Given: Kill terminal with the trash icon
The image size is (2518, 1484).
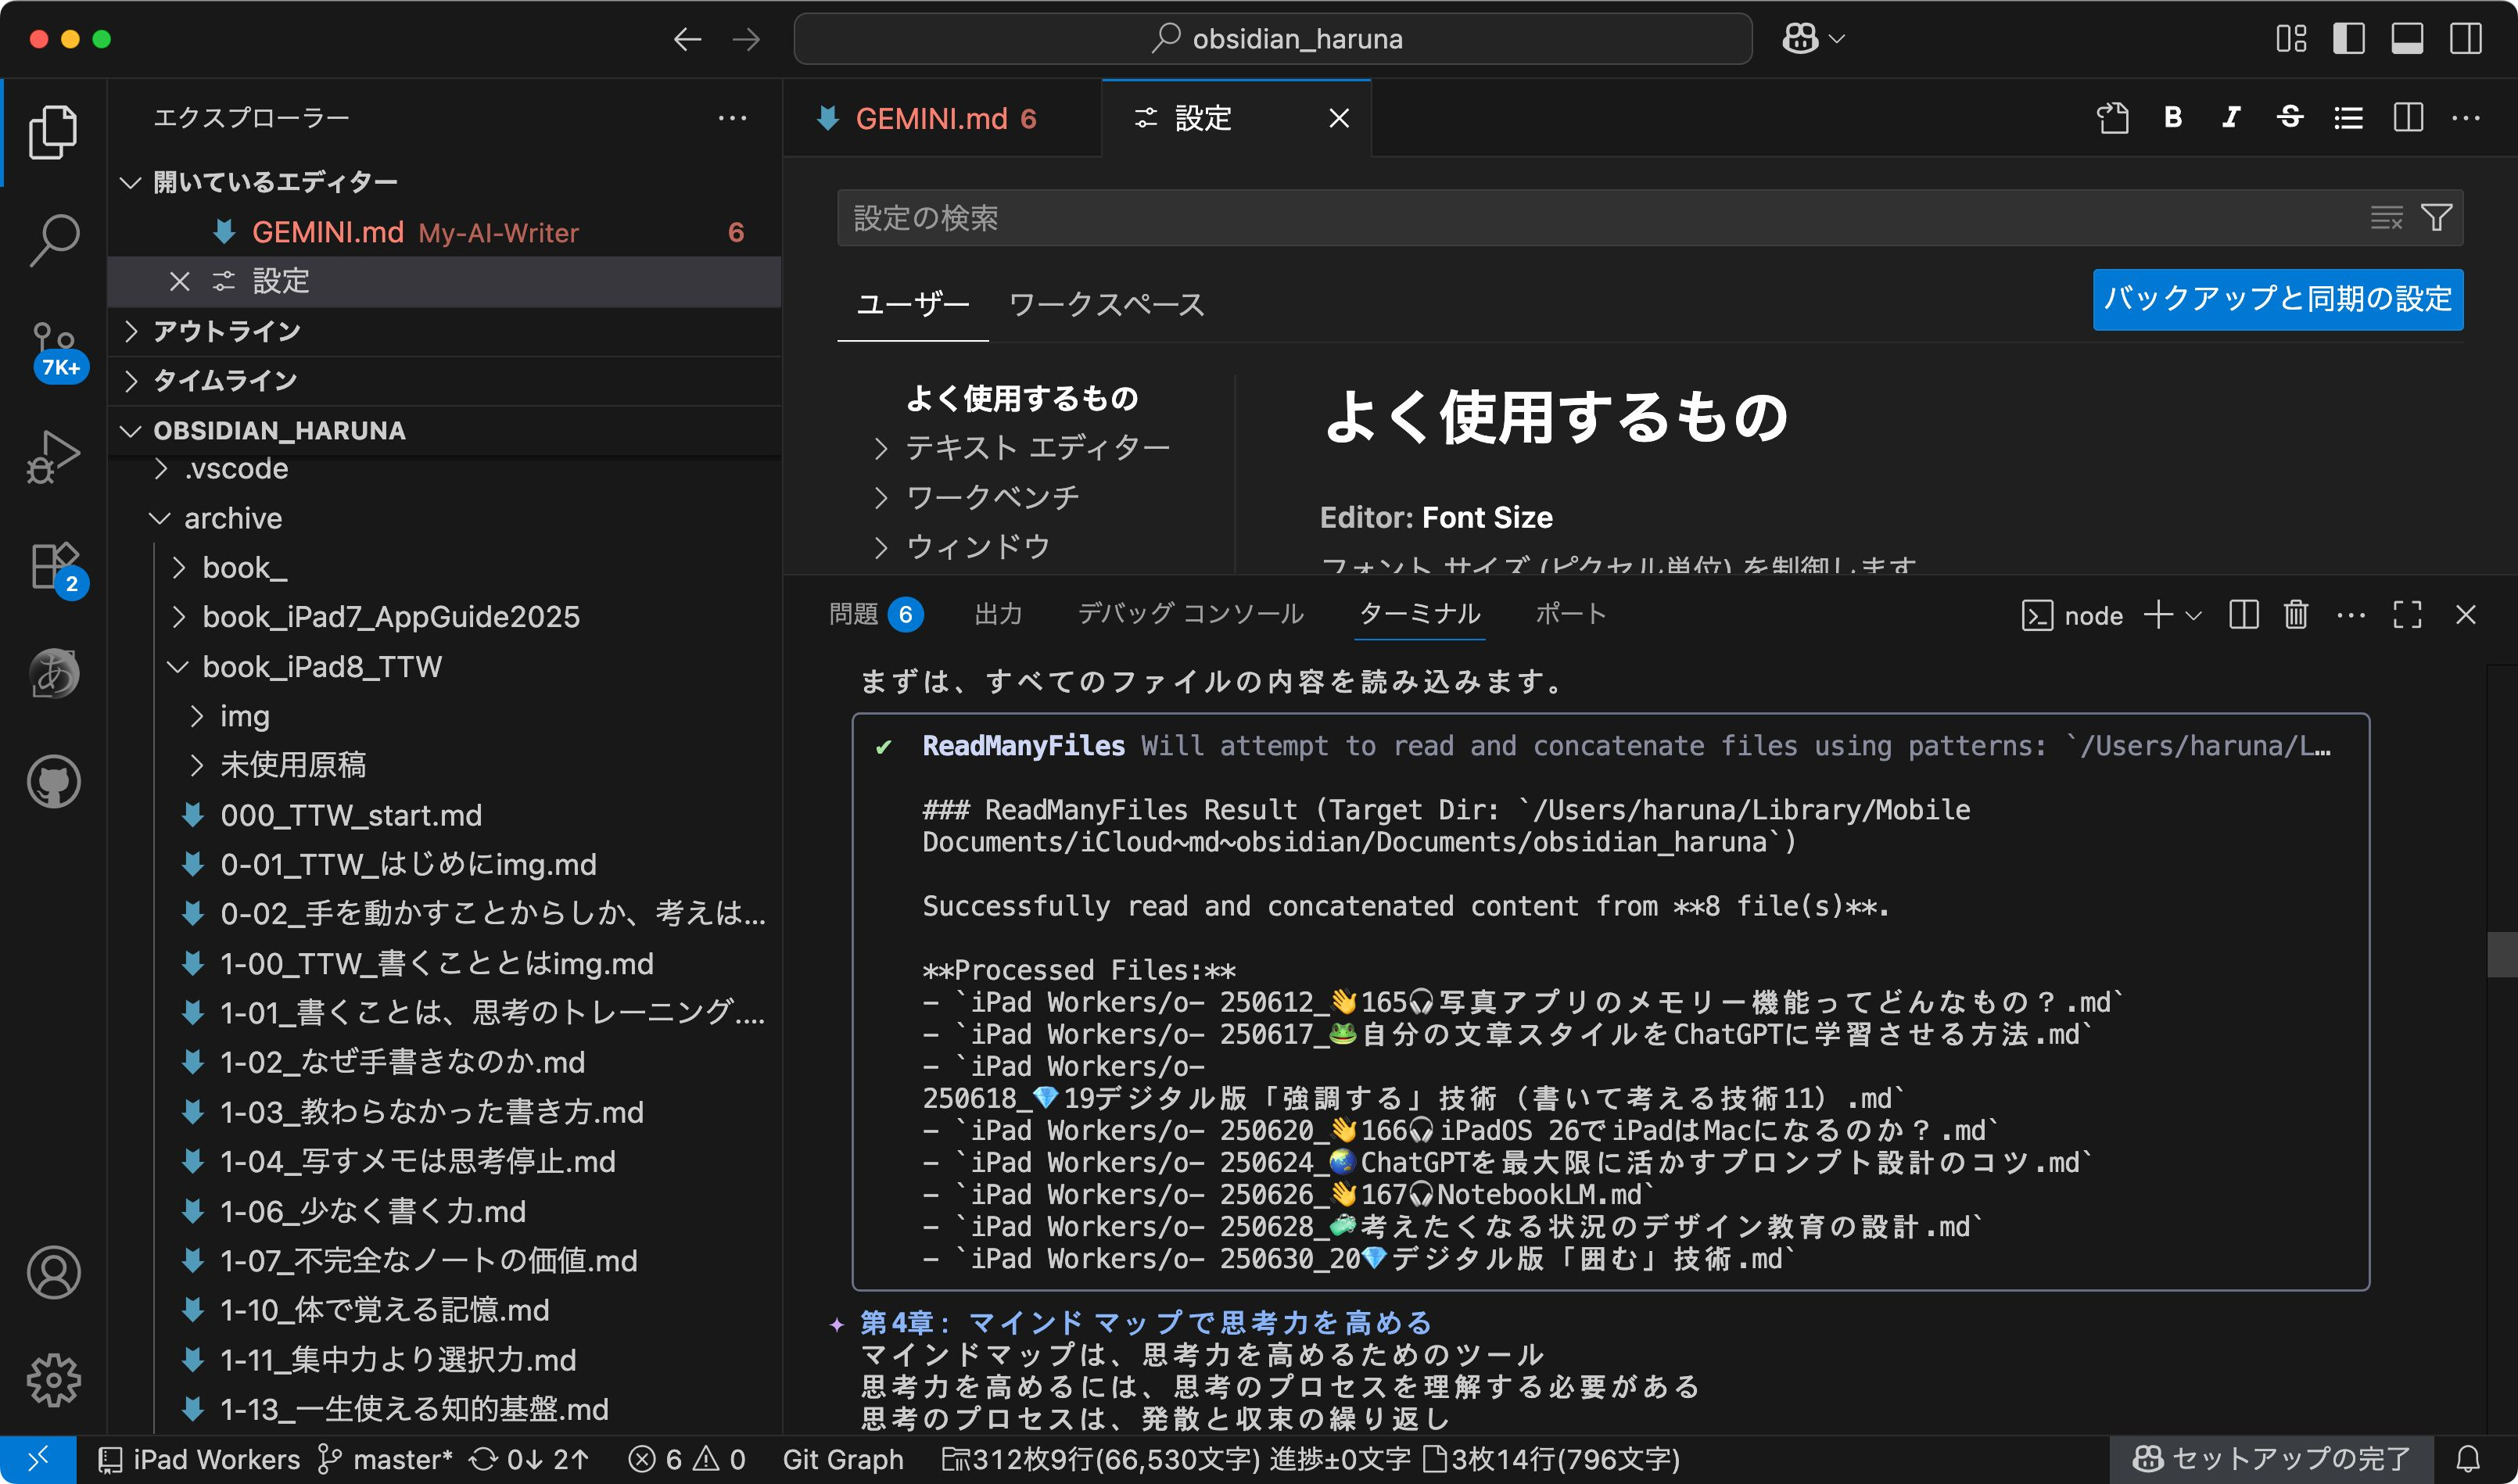Looking at the screenshot, I should click(2295, 614).
